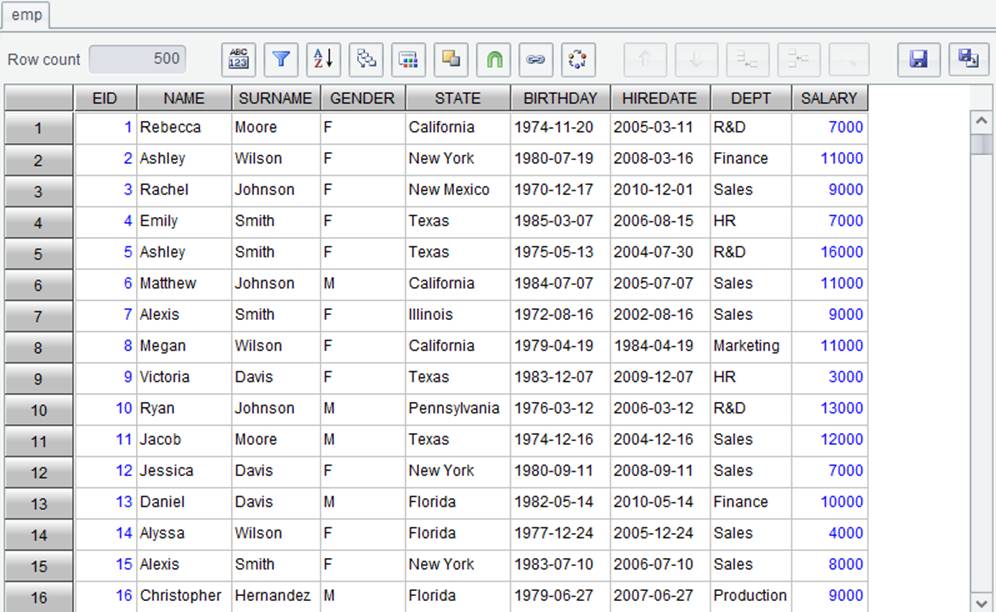The width and height of the screenshot is (996, 612).
Task: Click the scrollbar down arrow
Action: [x=981, y=602]
